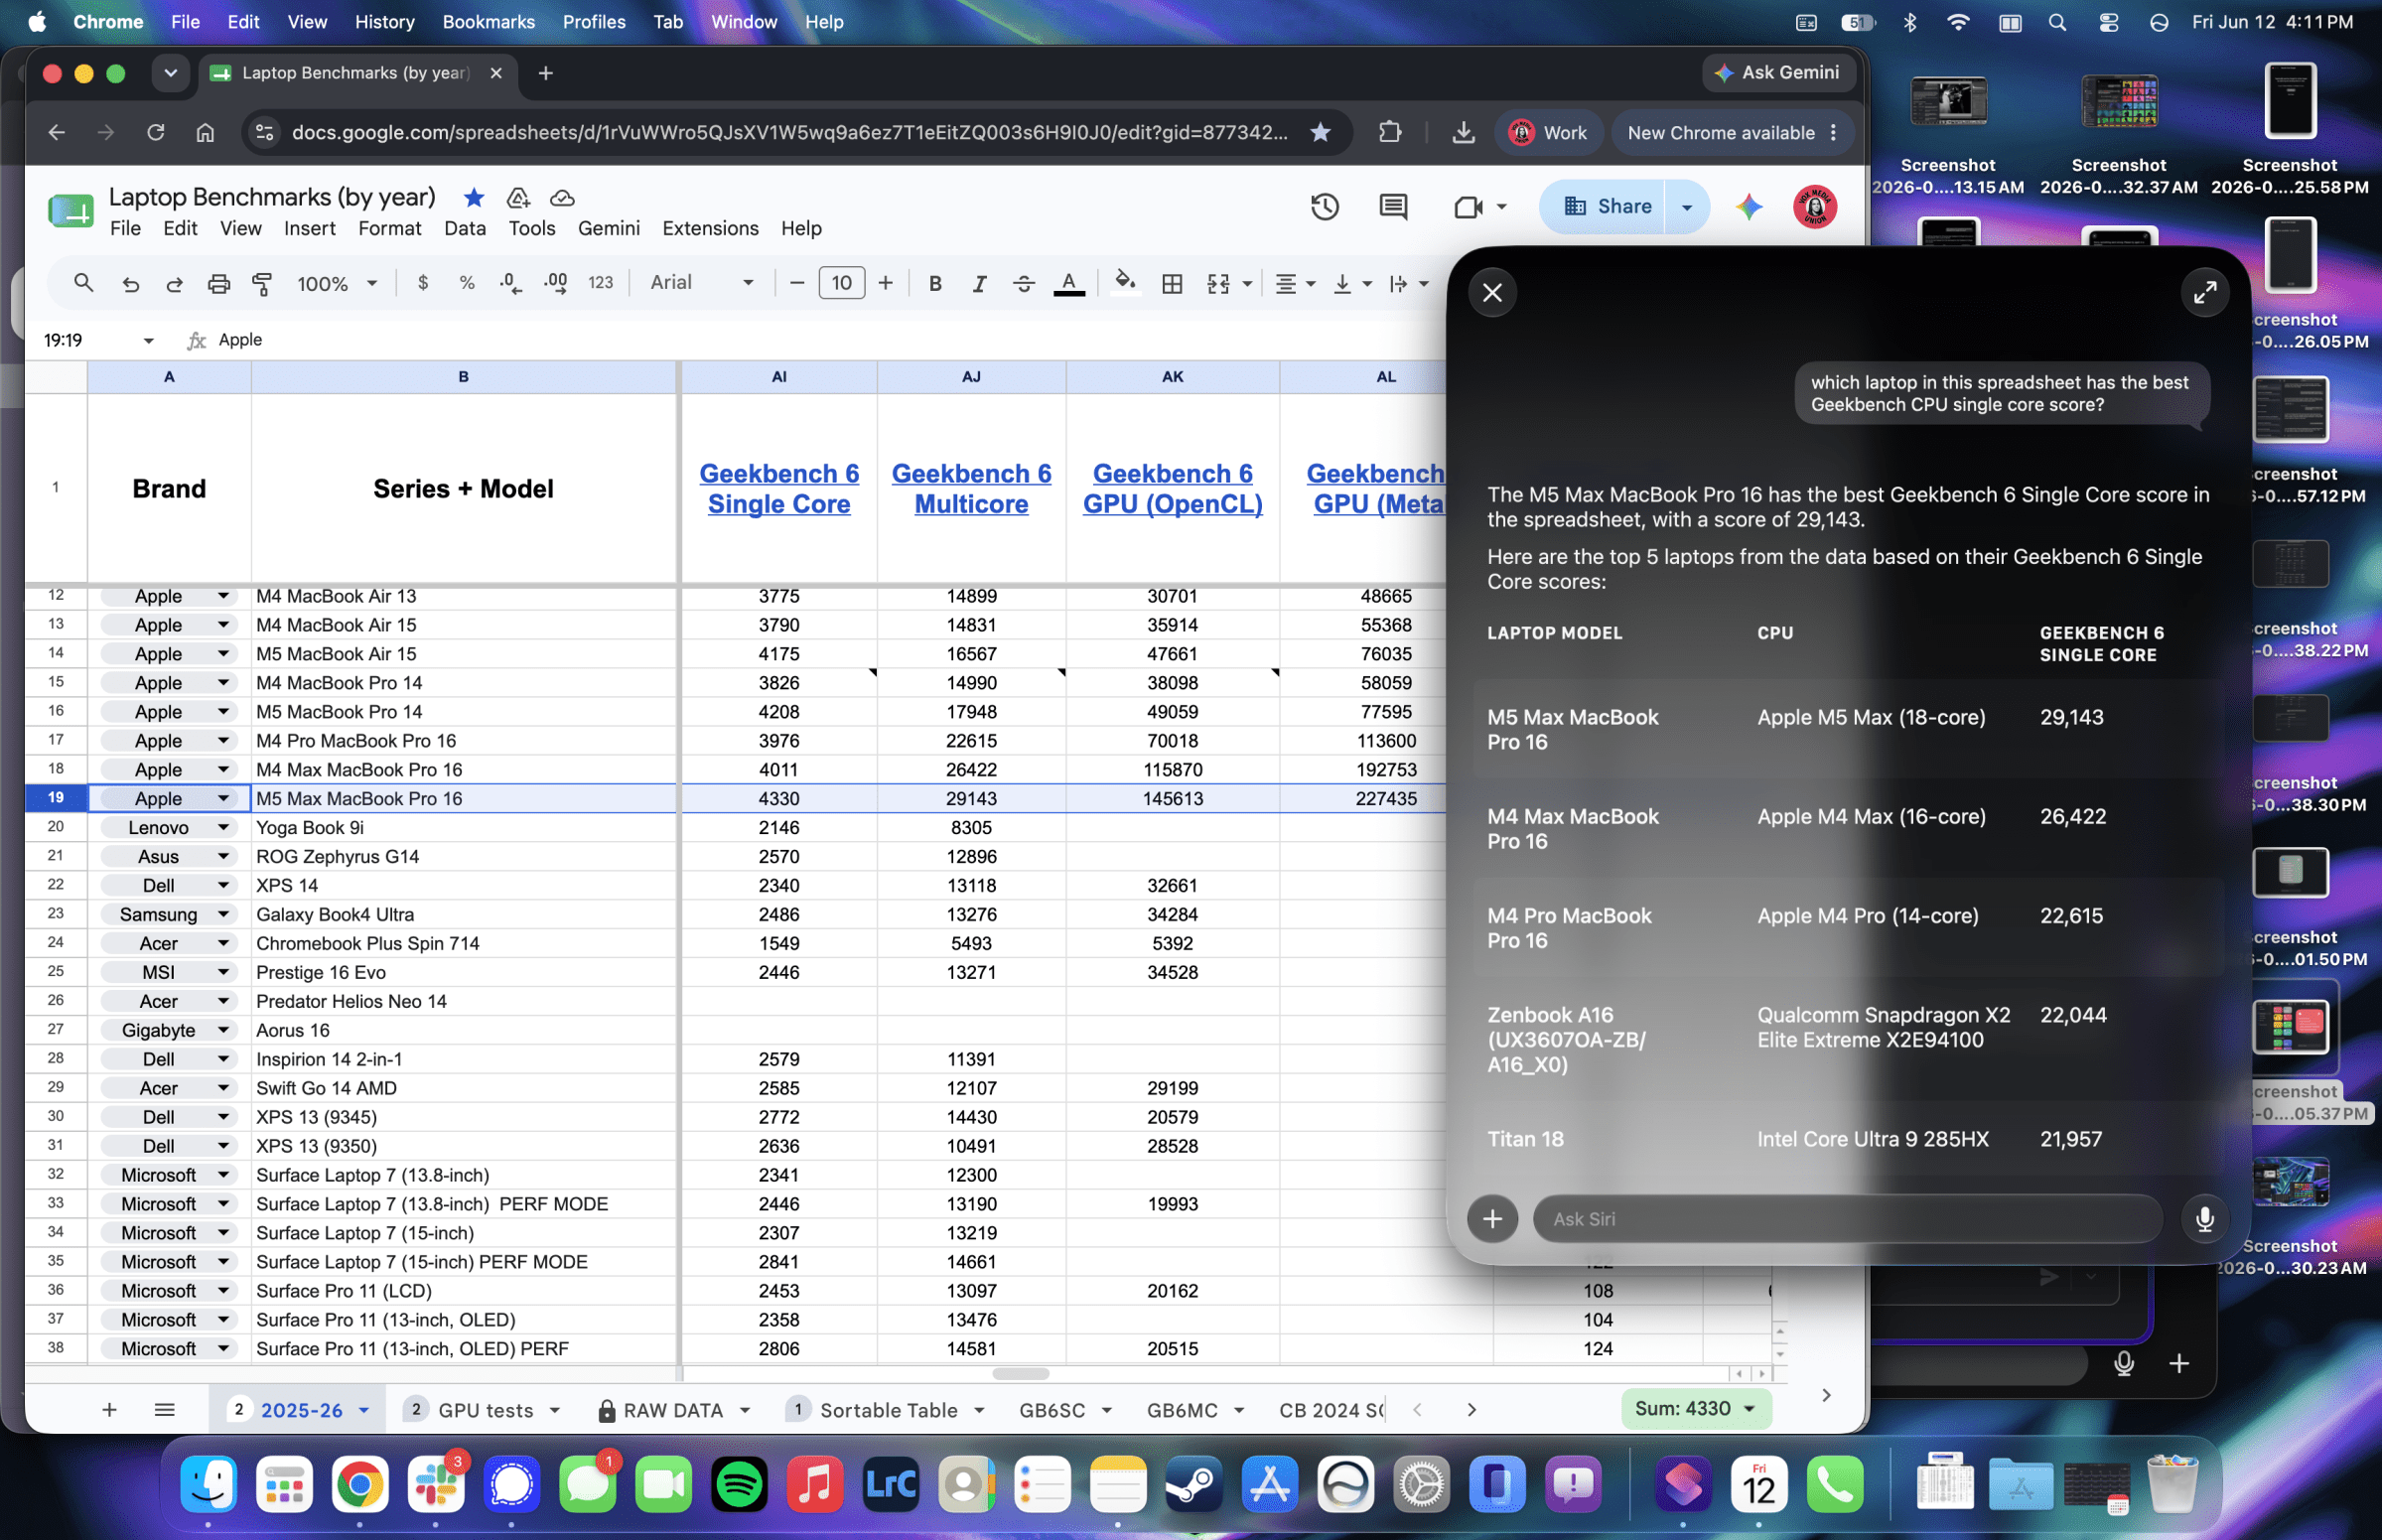The height and width of the screenshot is (1540, 2382).
Task: Open Geekbench 6 GPU (OpenCL) link
Action: [x=1172, y=489]
